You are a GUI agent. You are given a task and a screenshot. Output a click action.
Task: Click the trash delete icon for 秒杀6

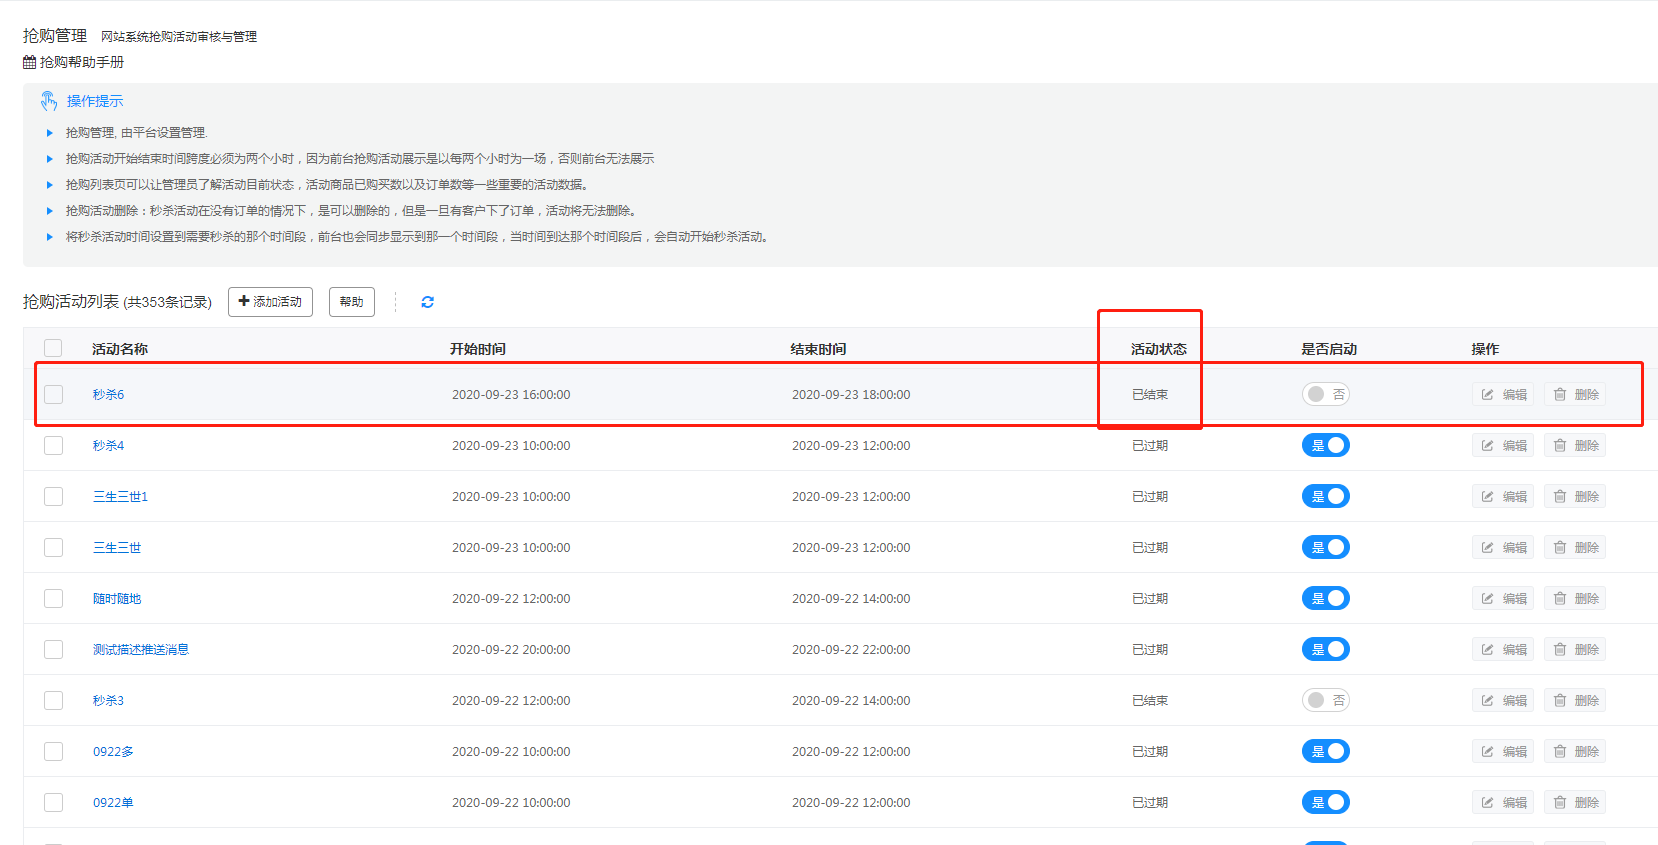pyautogui.click(x=1560, y=395)
